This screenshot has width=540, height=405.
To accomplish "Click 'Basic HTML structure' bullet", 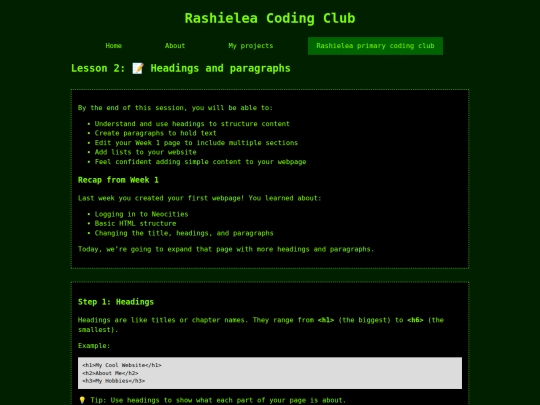I will click(135, 224).
